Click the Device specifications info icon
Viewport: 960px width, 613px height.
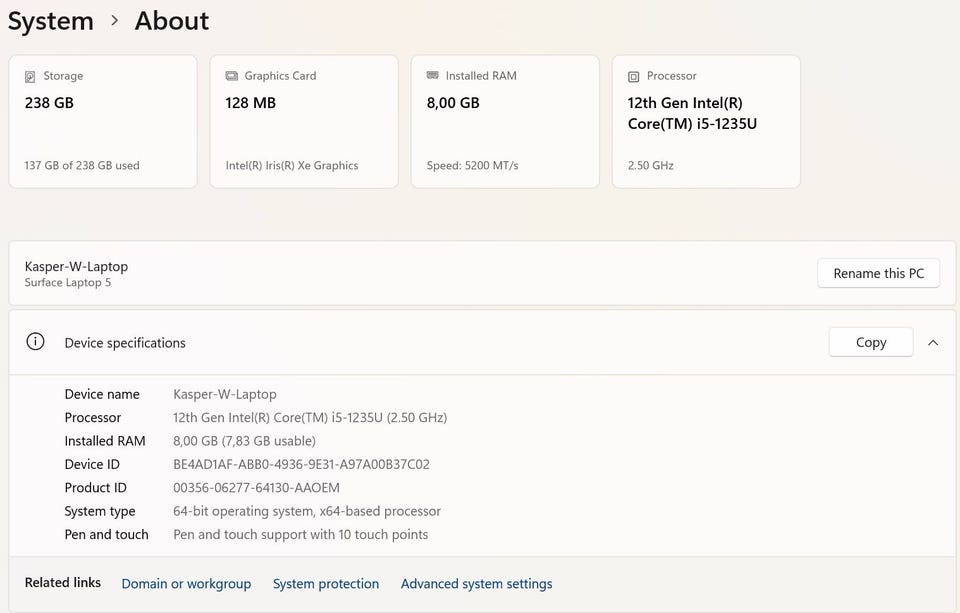tap(36, 342)
